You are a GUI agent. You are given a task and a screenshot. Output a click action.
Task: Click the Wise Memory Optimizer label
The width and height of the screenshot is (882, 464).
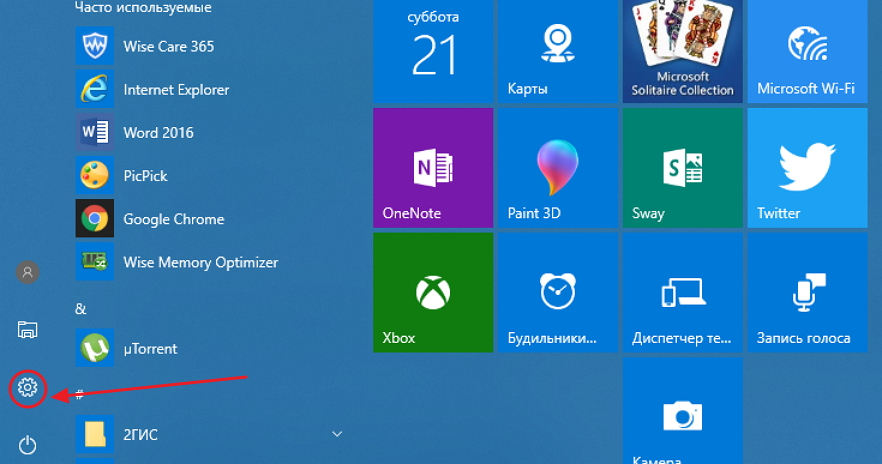coord(201,263)
